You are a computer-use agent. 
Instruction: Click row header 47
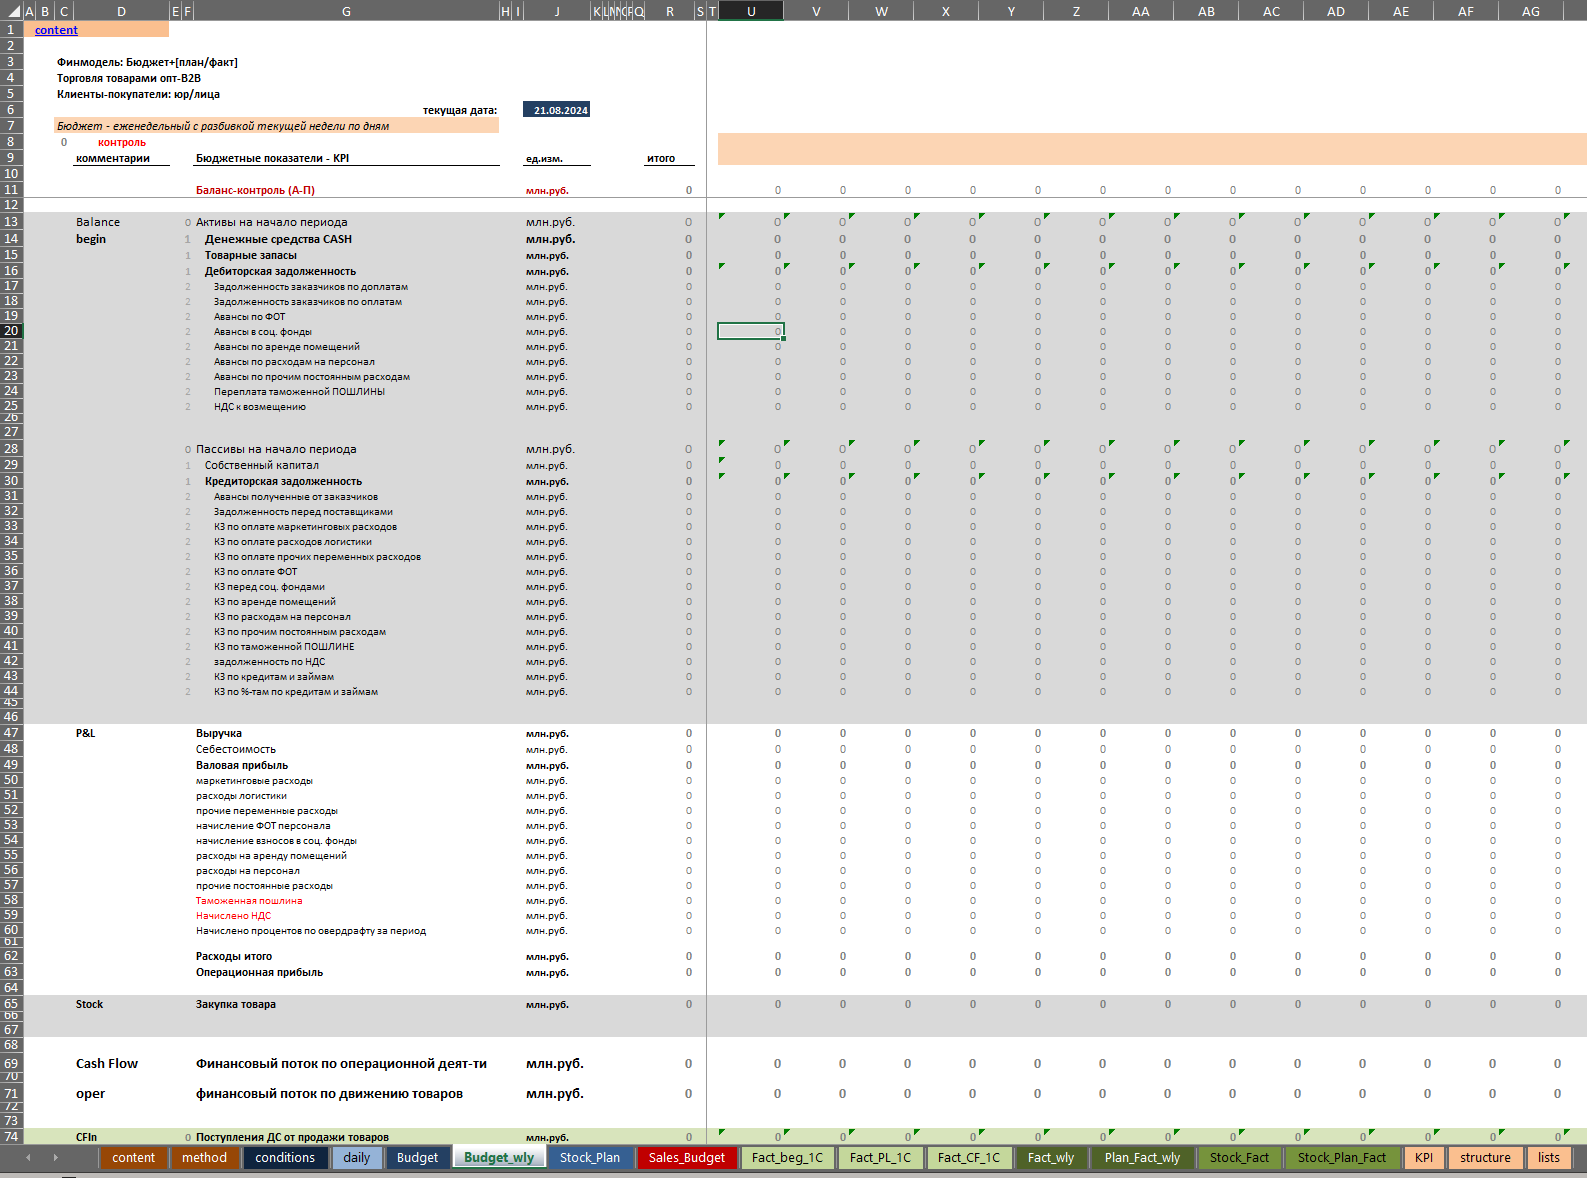tap(11, 733)
